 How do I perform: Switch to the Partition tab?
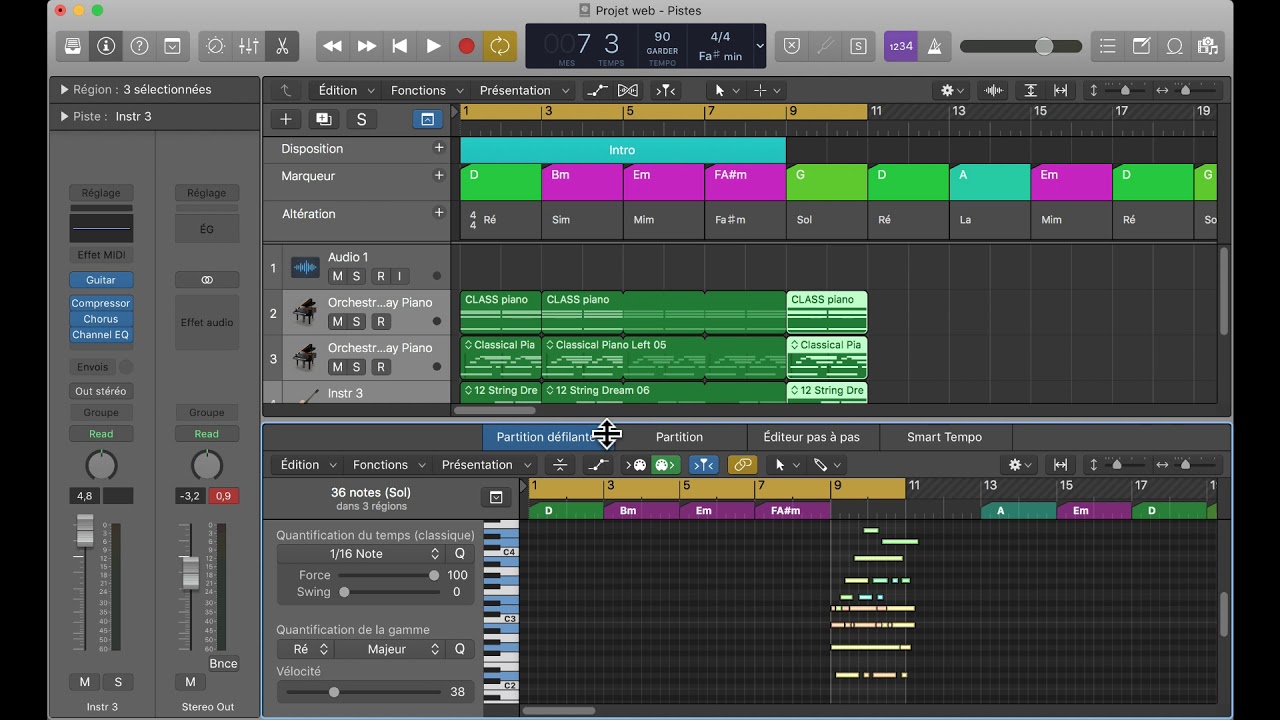point(679,437)
